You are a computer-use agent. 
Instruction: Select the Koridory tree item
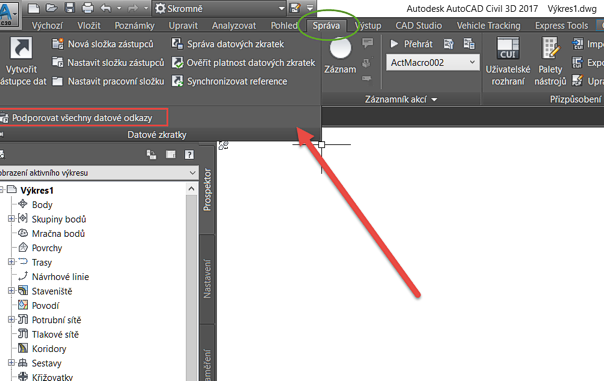click(49, 349)
